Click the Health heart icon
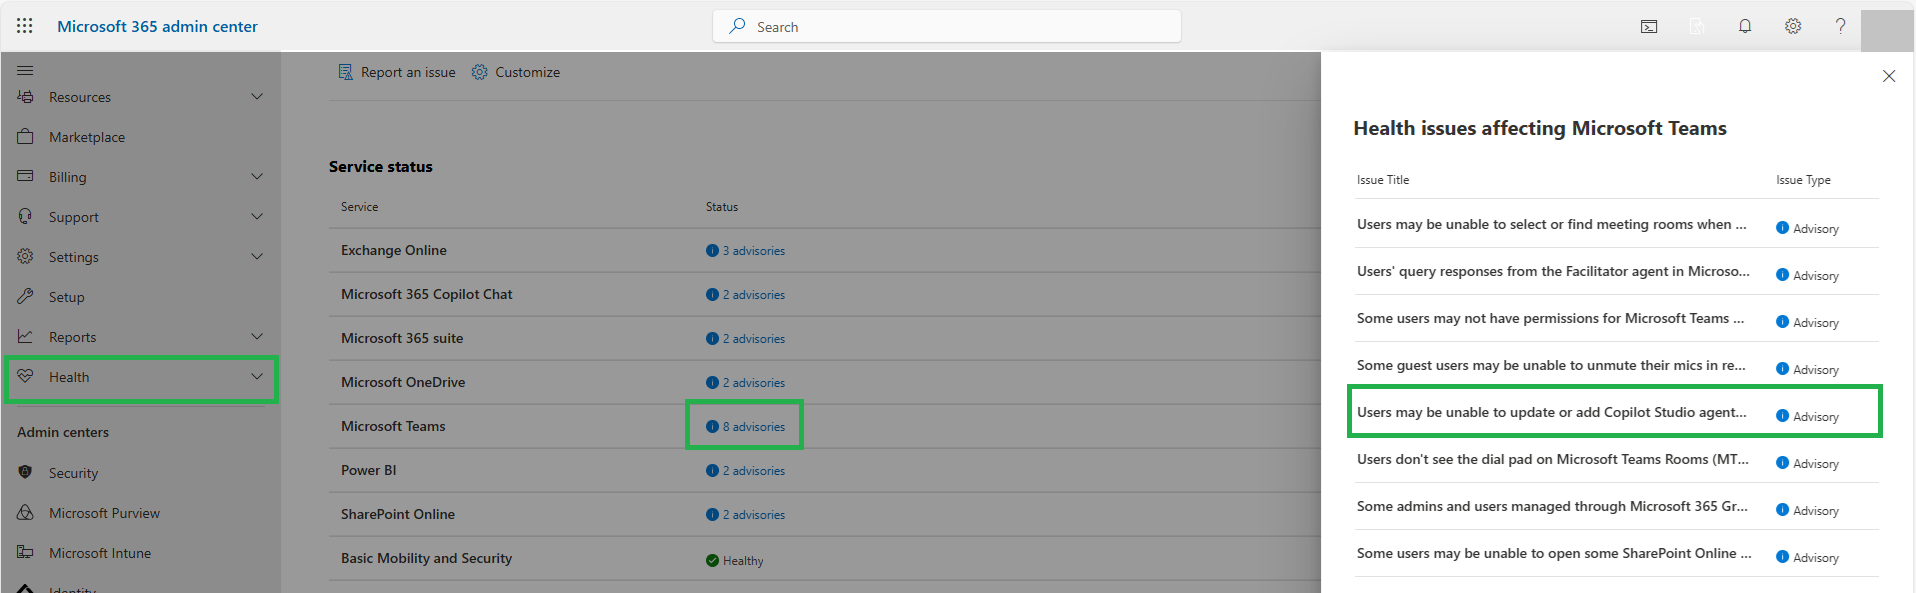Viewport: 1916px width, 593px height. point(26,376)
